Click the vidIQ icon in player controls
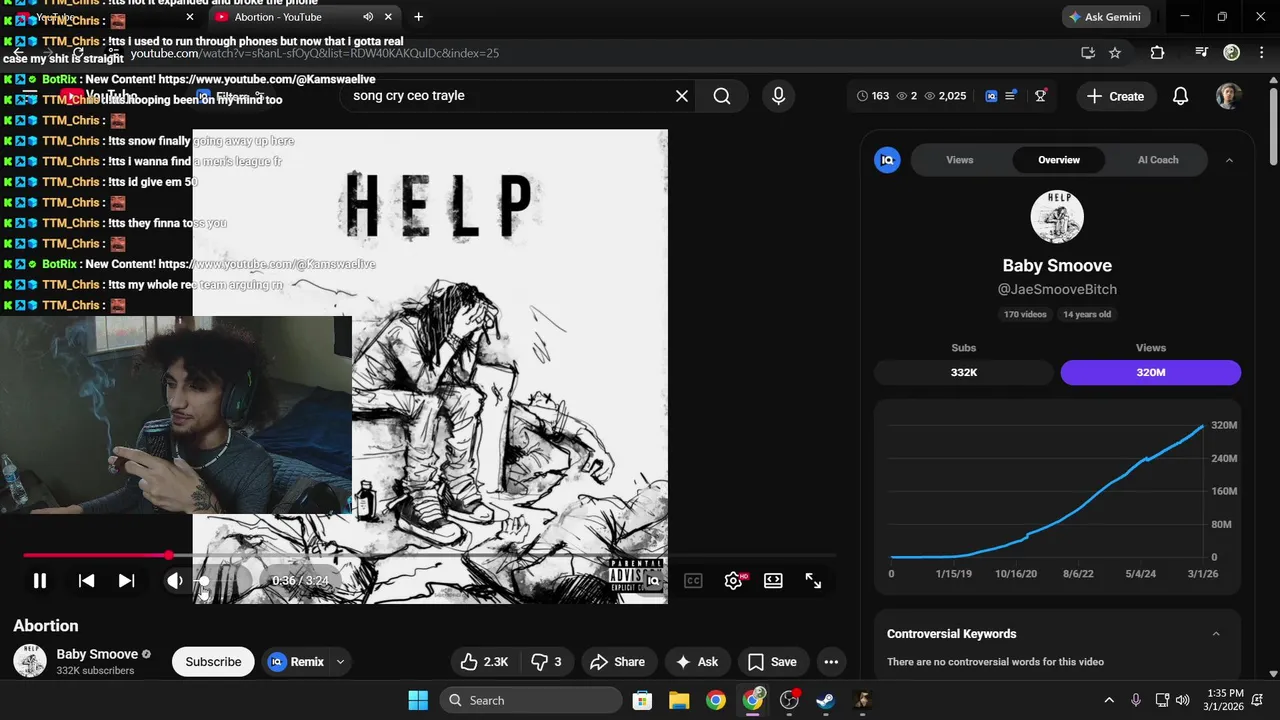This screenshot has width=1280, height=720. 653,581
